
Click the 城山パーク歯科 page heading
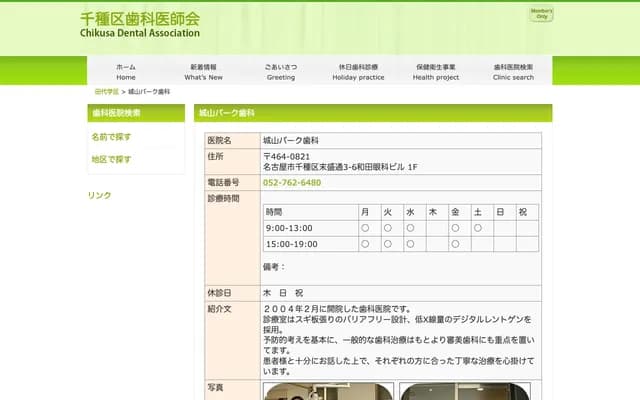coord(373,113)
